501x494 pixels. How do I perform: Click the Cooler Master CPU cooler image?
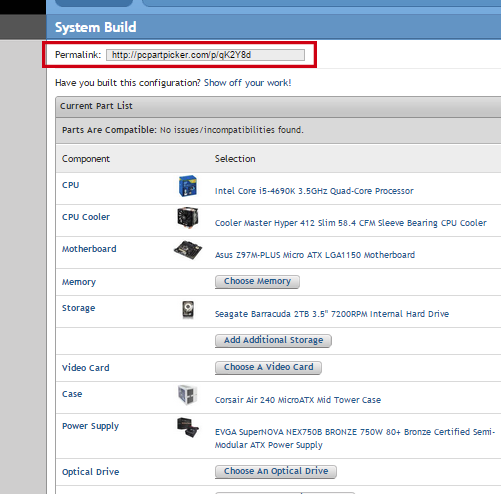click(188, 218)
